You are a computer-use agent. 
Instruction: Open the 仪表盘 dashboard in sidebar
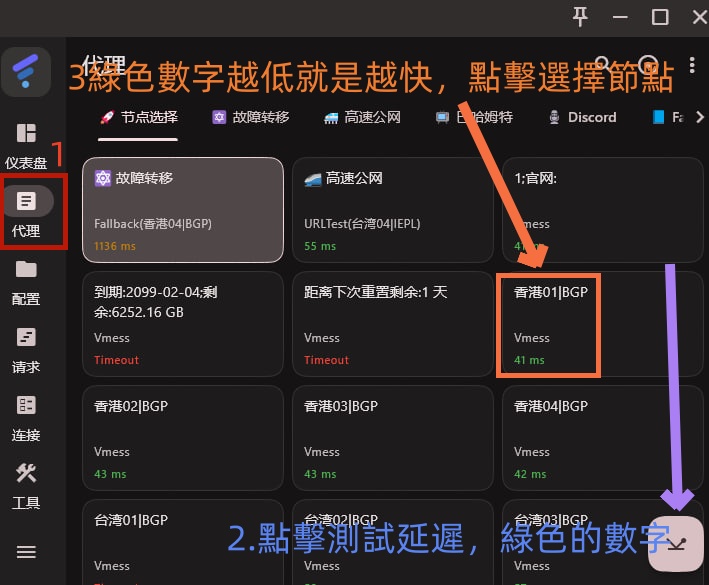coord(26,134)
